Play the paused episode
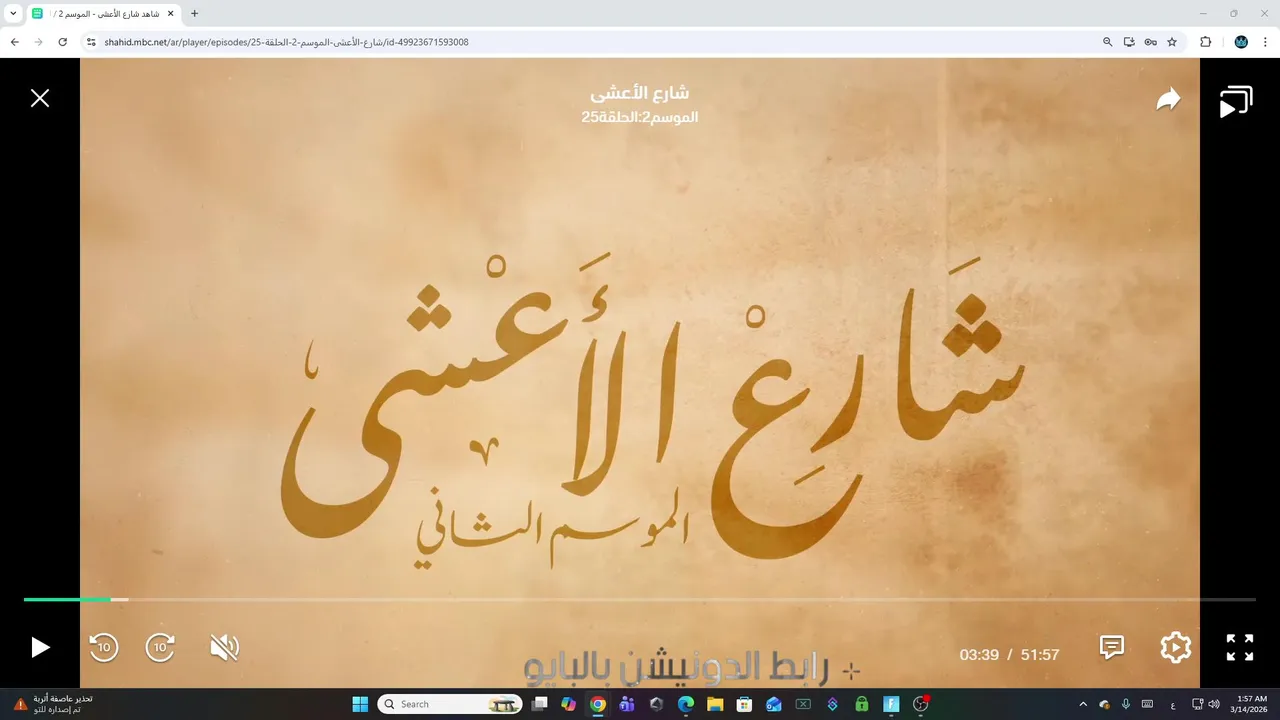The height and width of the screenshot is (720, 1280). pyautogui.click(x=40, y=647)
